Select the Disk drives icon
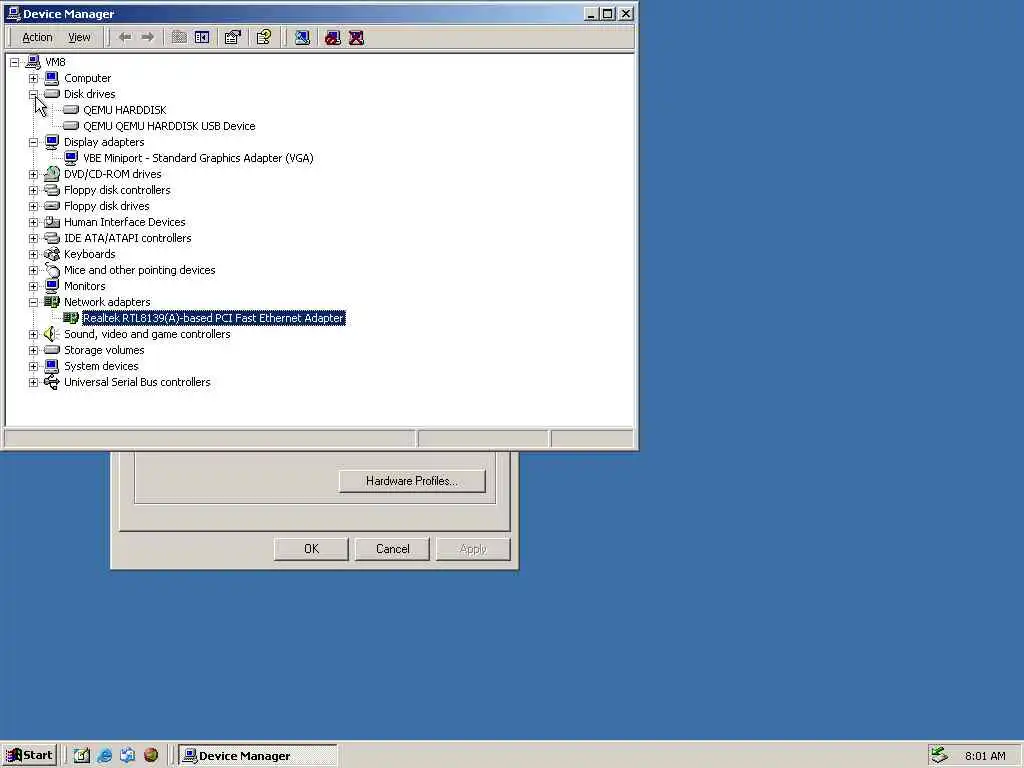 point(52,94)
